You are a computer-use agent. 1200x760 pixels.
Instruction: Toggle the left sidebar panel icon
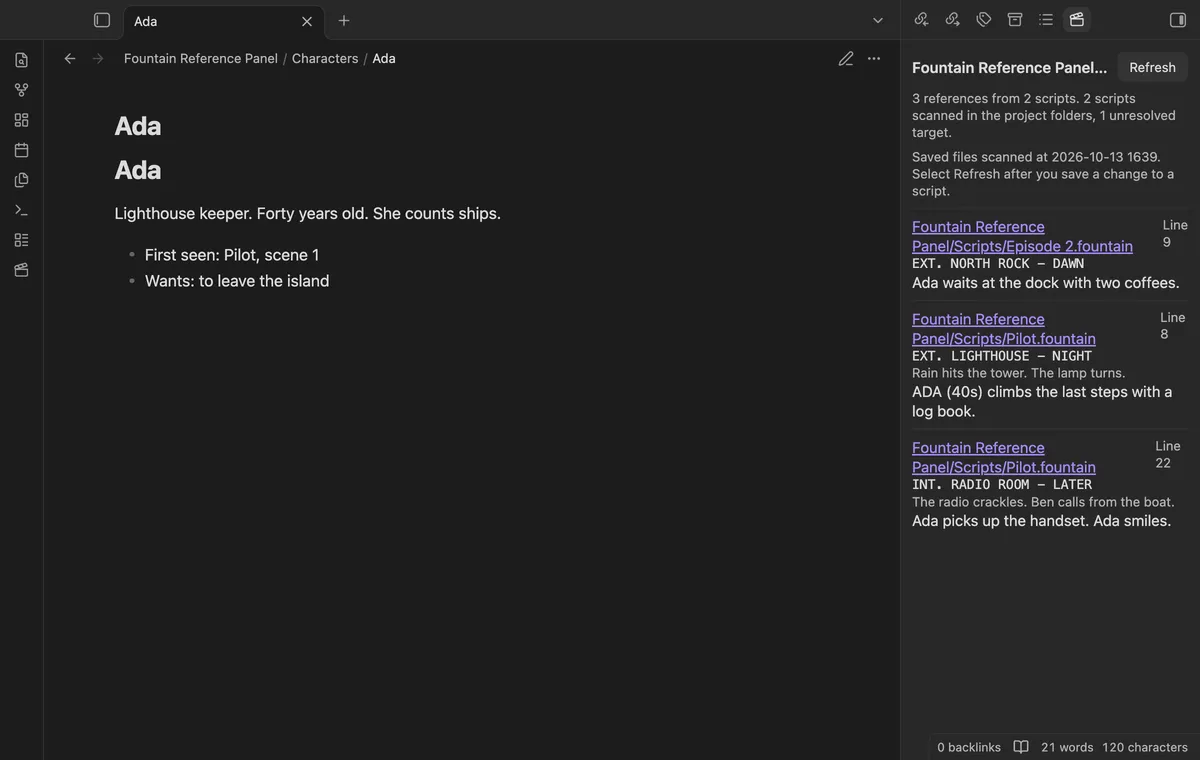[102, 20]
